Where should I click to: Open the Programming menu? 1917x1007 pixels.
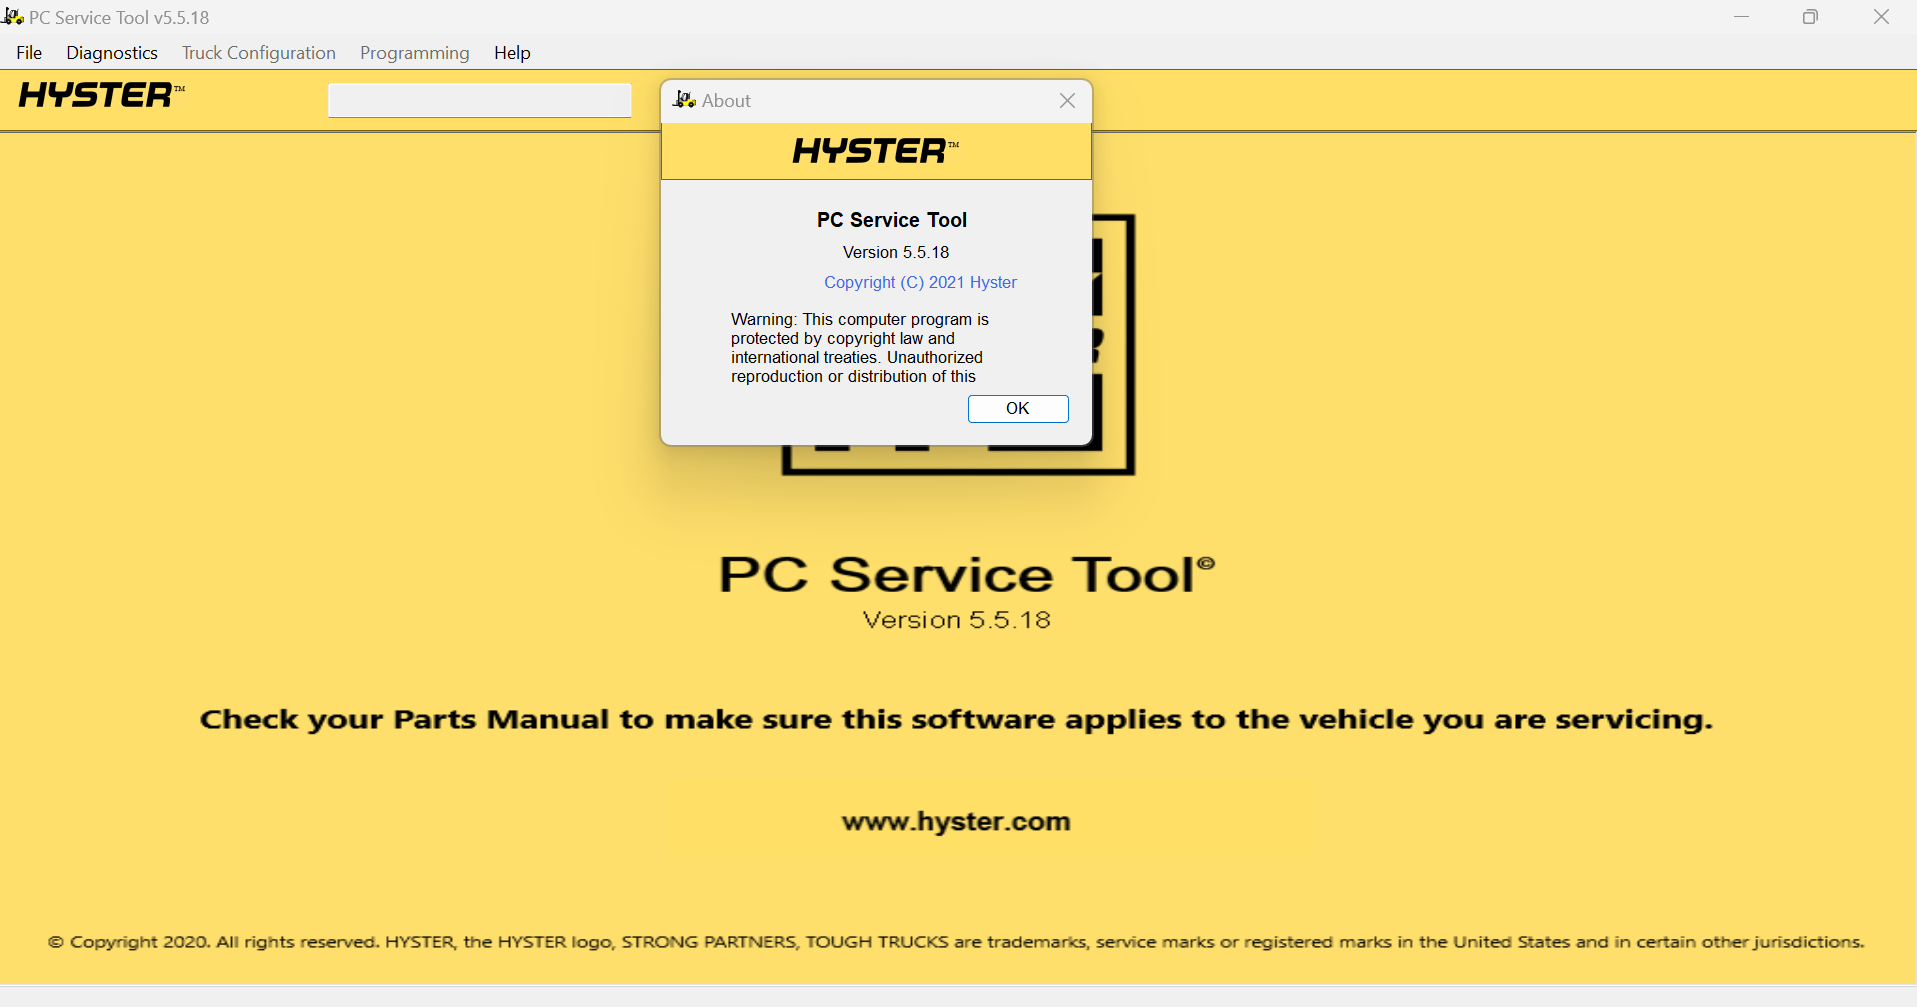[x=414, y=53]
